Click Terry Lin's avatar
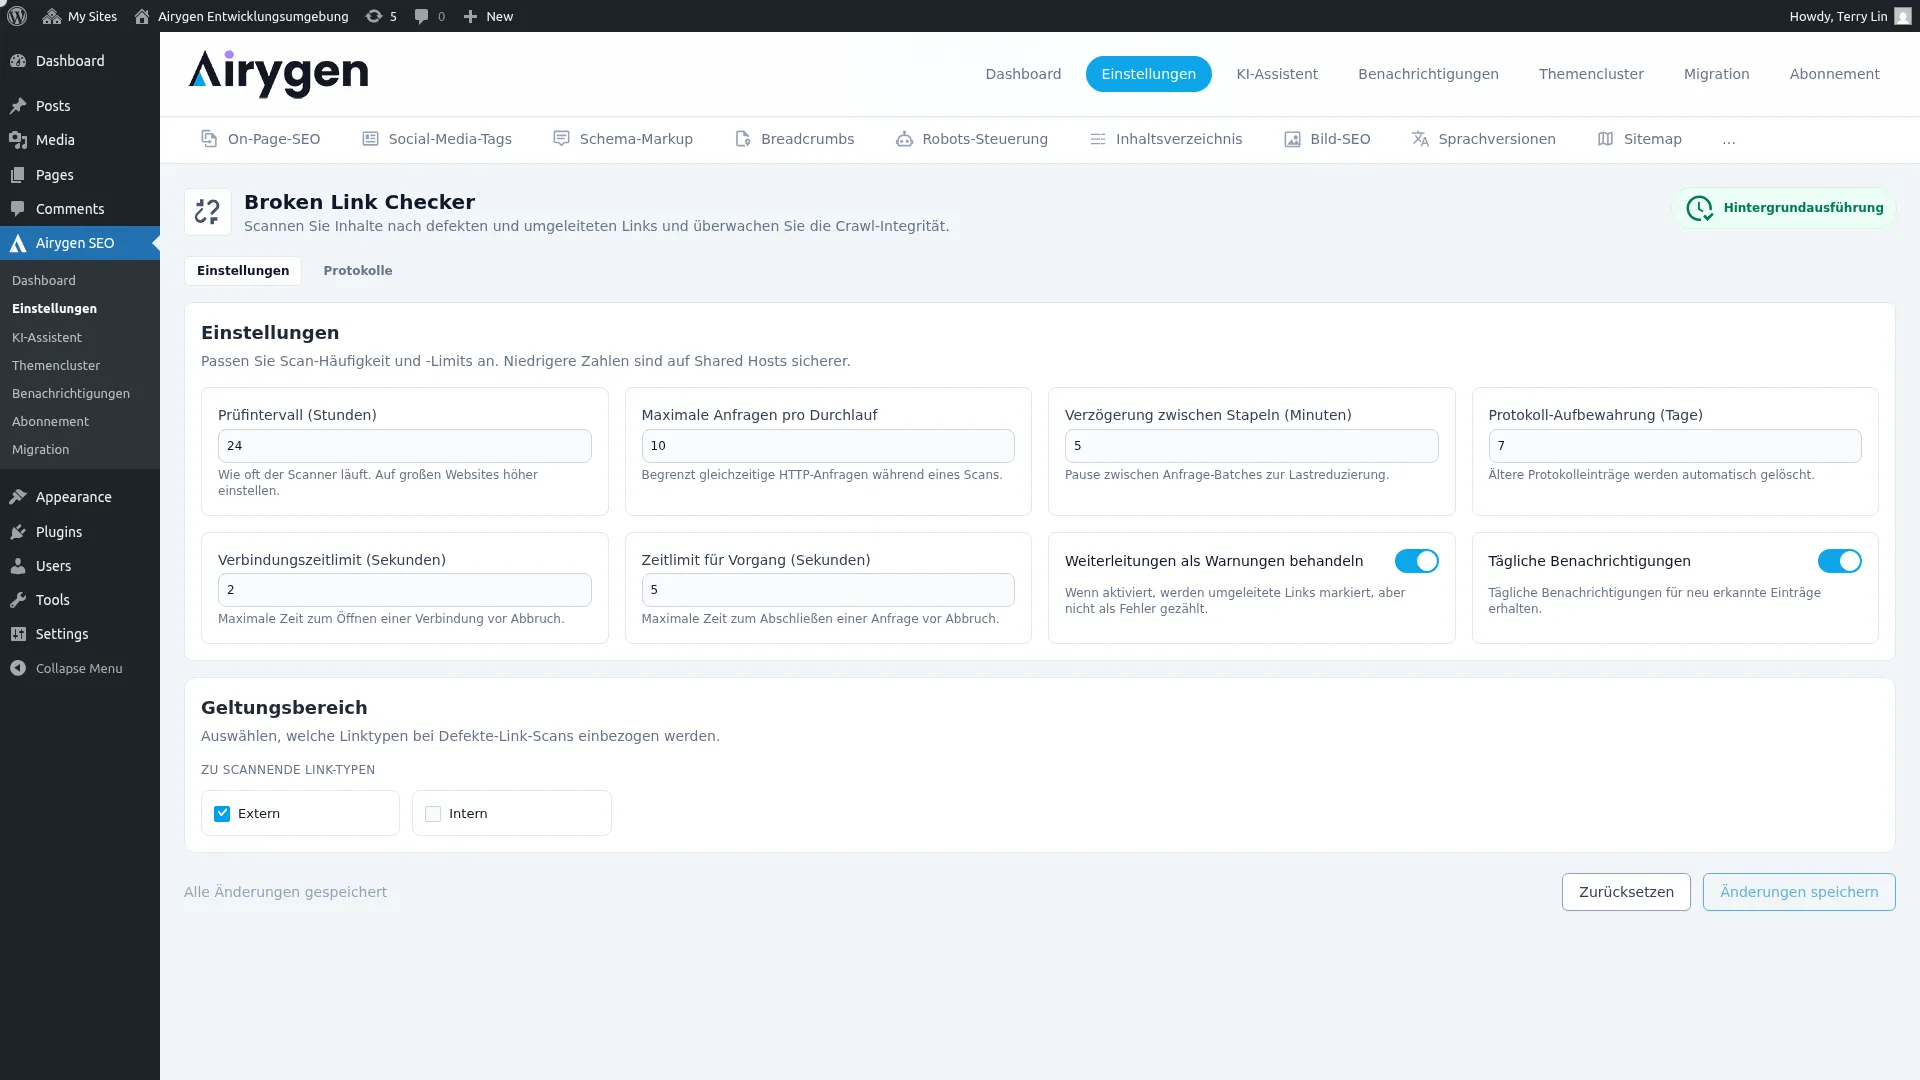The width and height of the screenshot is (1920, 1080). [1902, 16]
